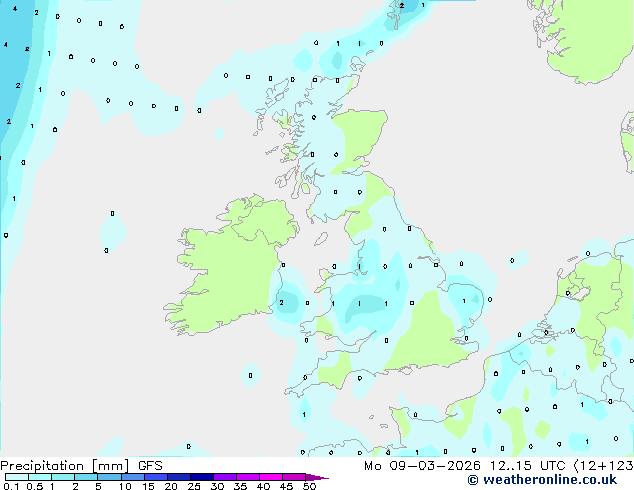Select the 2–5 mm legend color box
This screenshot has height=490, width=634.
pyautogui.click(x=86, y=477)
